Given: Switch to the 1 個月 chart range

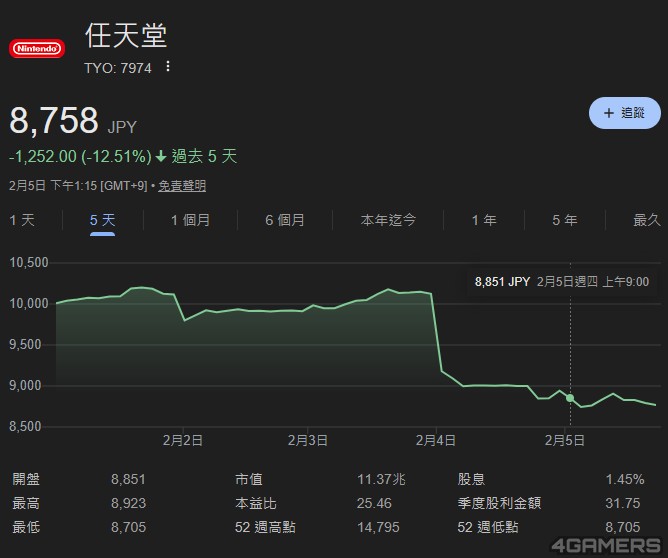Looking at the screenshot, I should 190,220.
